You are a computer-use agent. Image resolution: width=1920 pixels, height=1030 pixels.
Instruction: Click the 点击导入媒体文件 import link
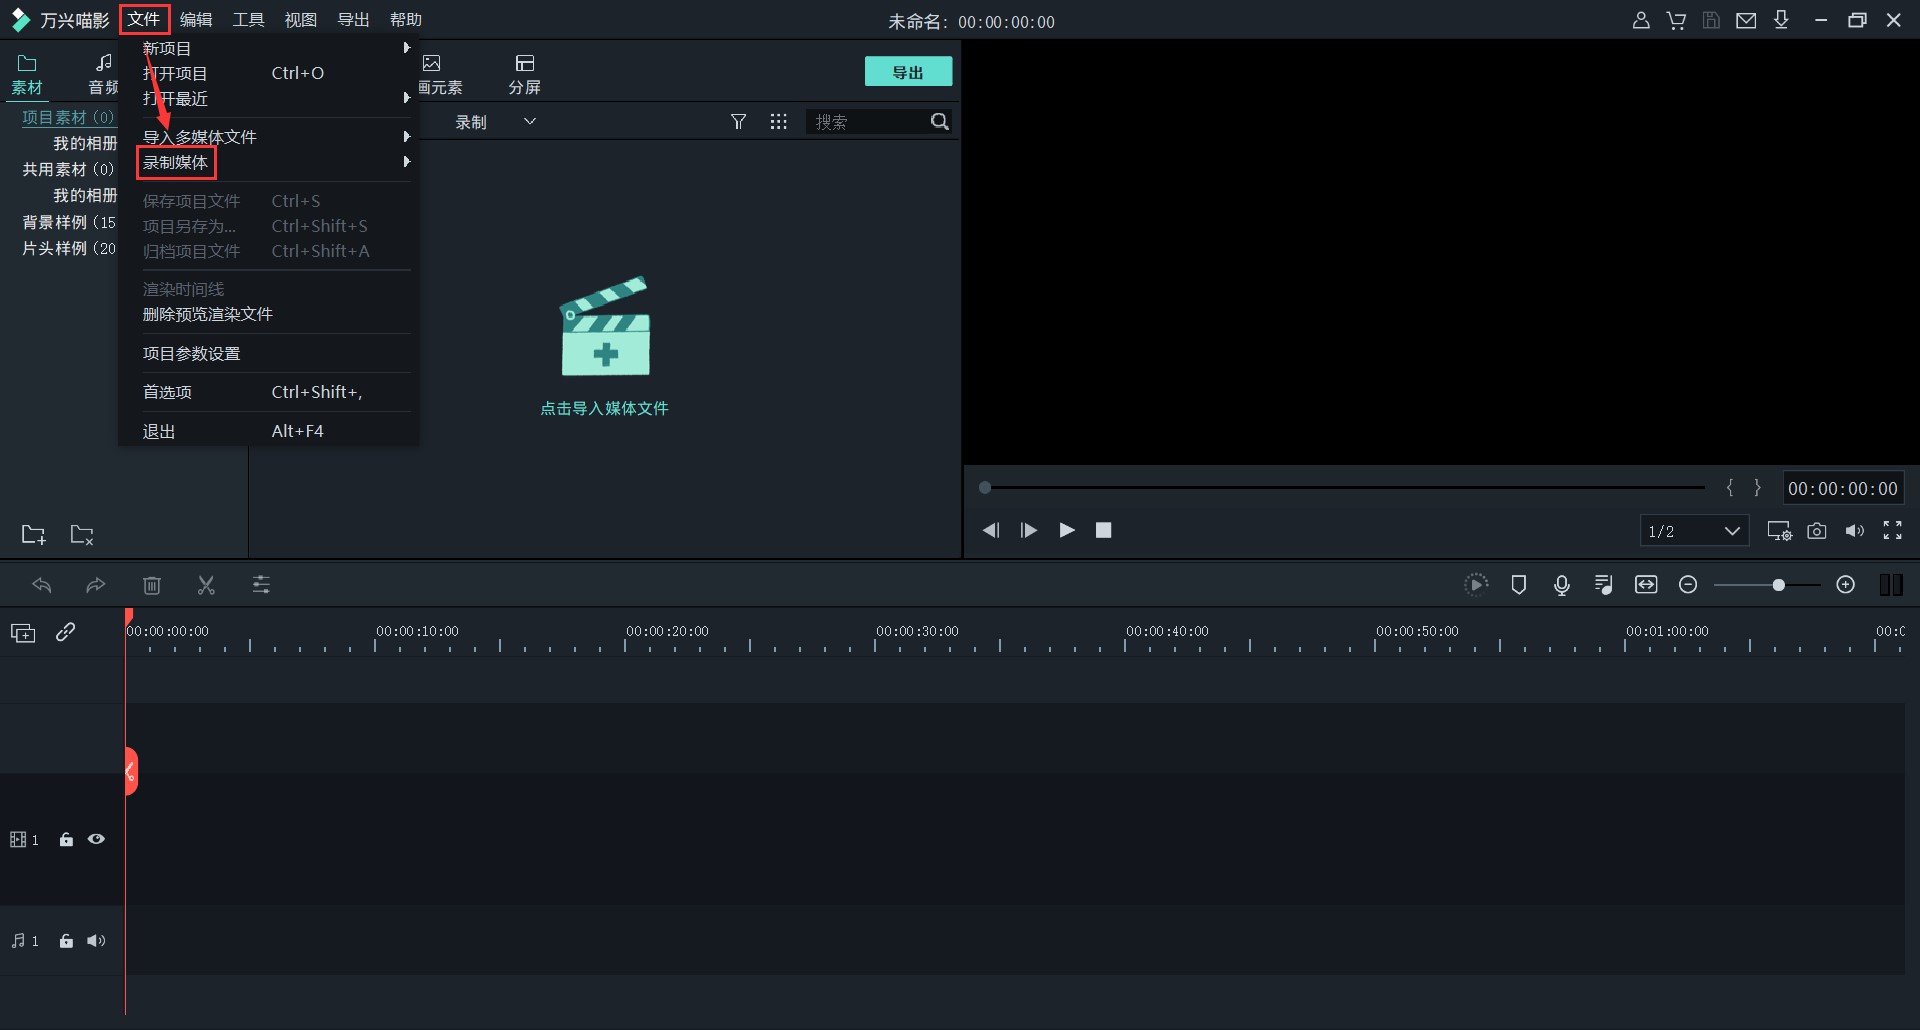(x=604, y=408)
